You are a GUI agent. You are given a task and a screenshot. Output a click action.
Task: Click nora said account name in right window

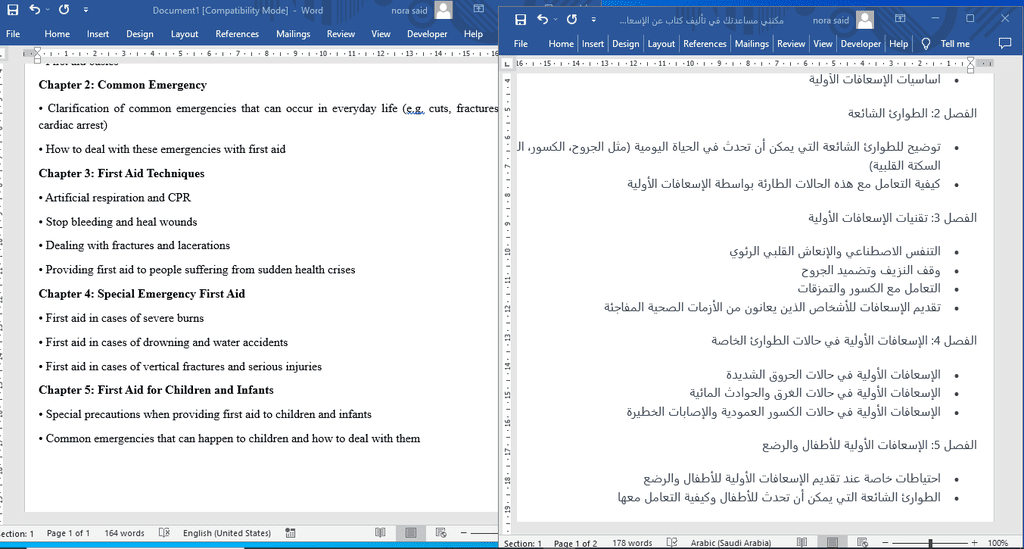[x=831, y=20]
